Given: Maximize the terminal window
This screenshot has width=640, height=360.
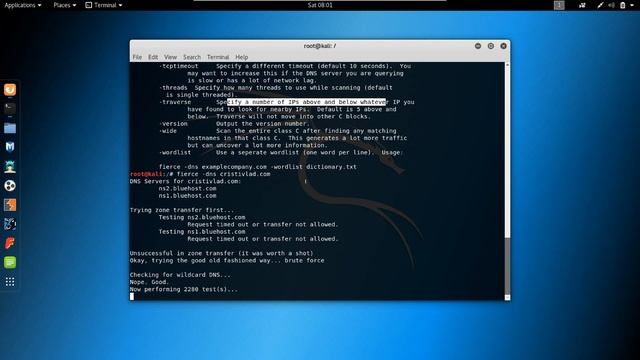Looking at the screenshot, I should click(x=491, y=46).
